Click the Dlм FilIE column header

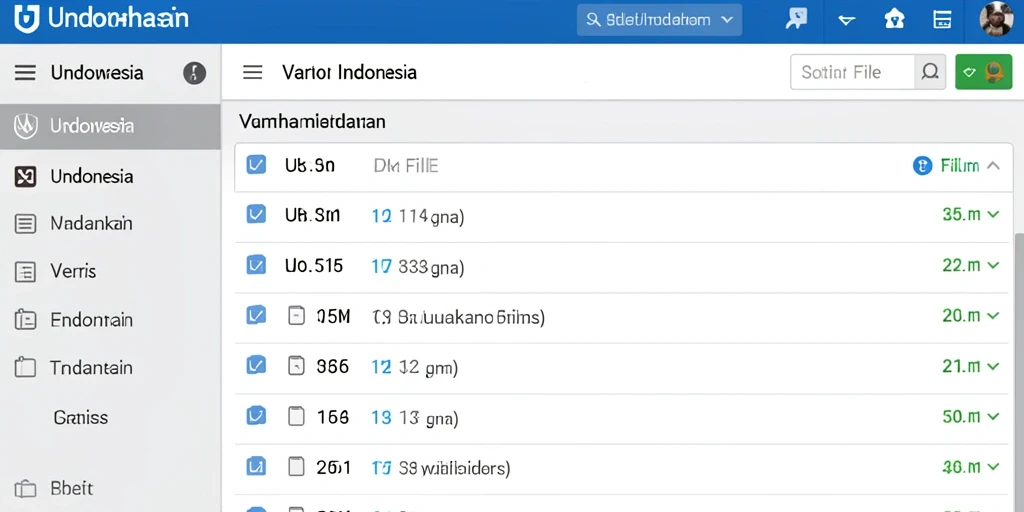406,166
